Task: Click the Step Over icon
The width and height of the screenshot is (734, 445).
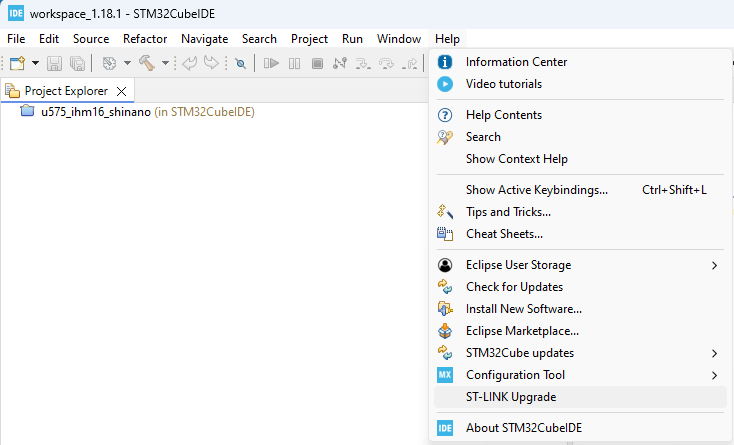Action: (386, 63)
